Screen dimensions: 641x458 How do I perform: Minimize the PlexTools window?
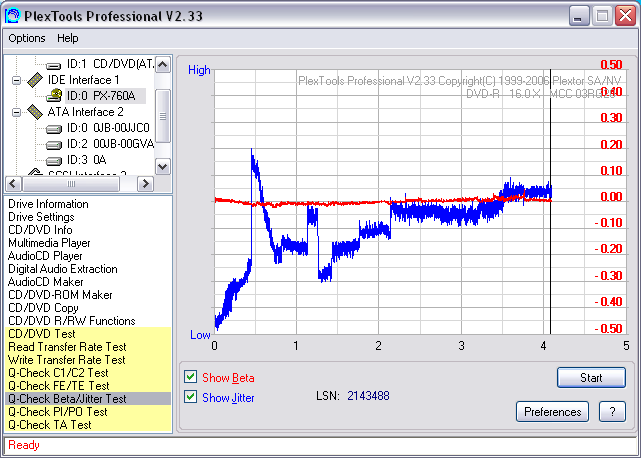[579, 16]
